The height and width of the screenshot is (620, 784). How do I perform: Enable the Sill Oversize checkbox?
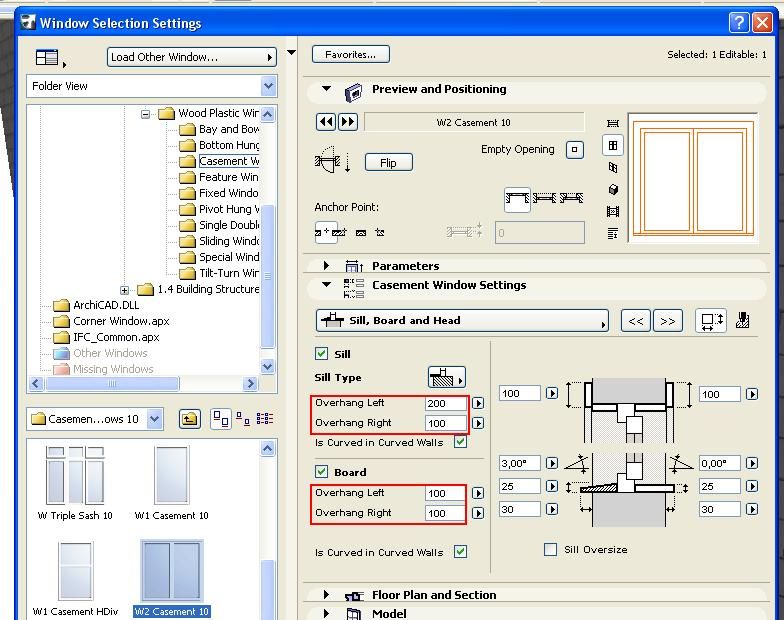pos(550,549)
